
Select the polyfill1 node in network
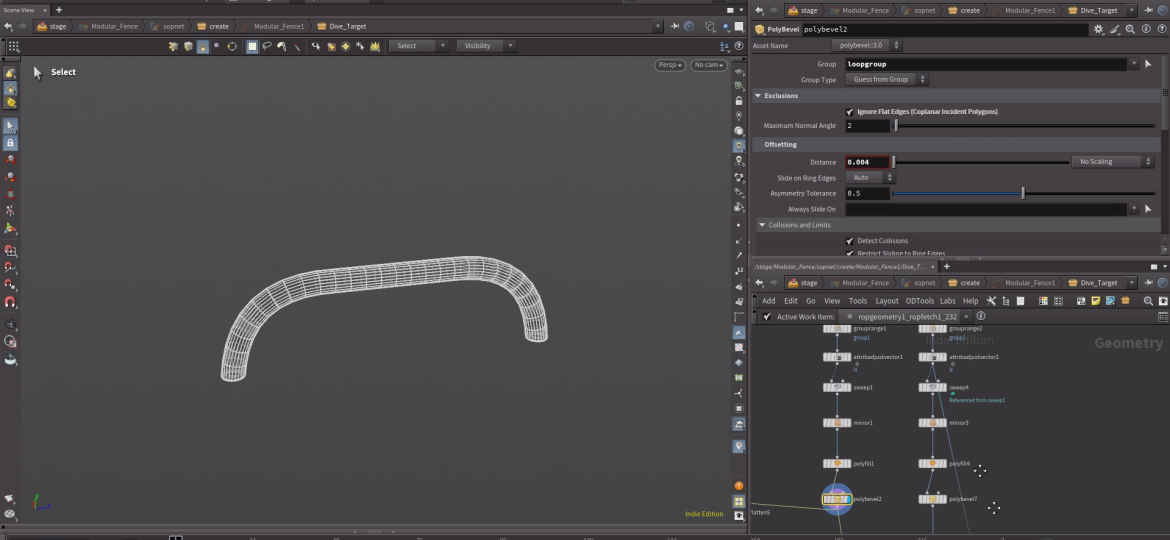point(837,464)
